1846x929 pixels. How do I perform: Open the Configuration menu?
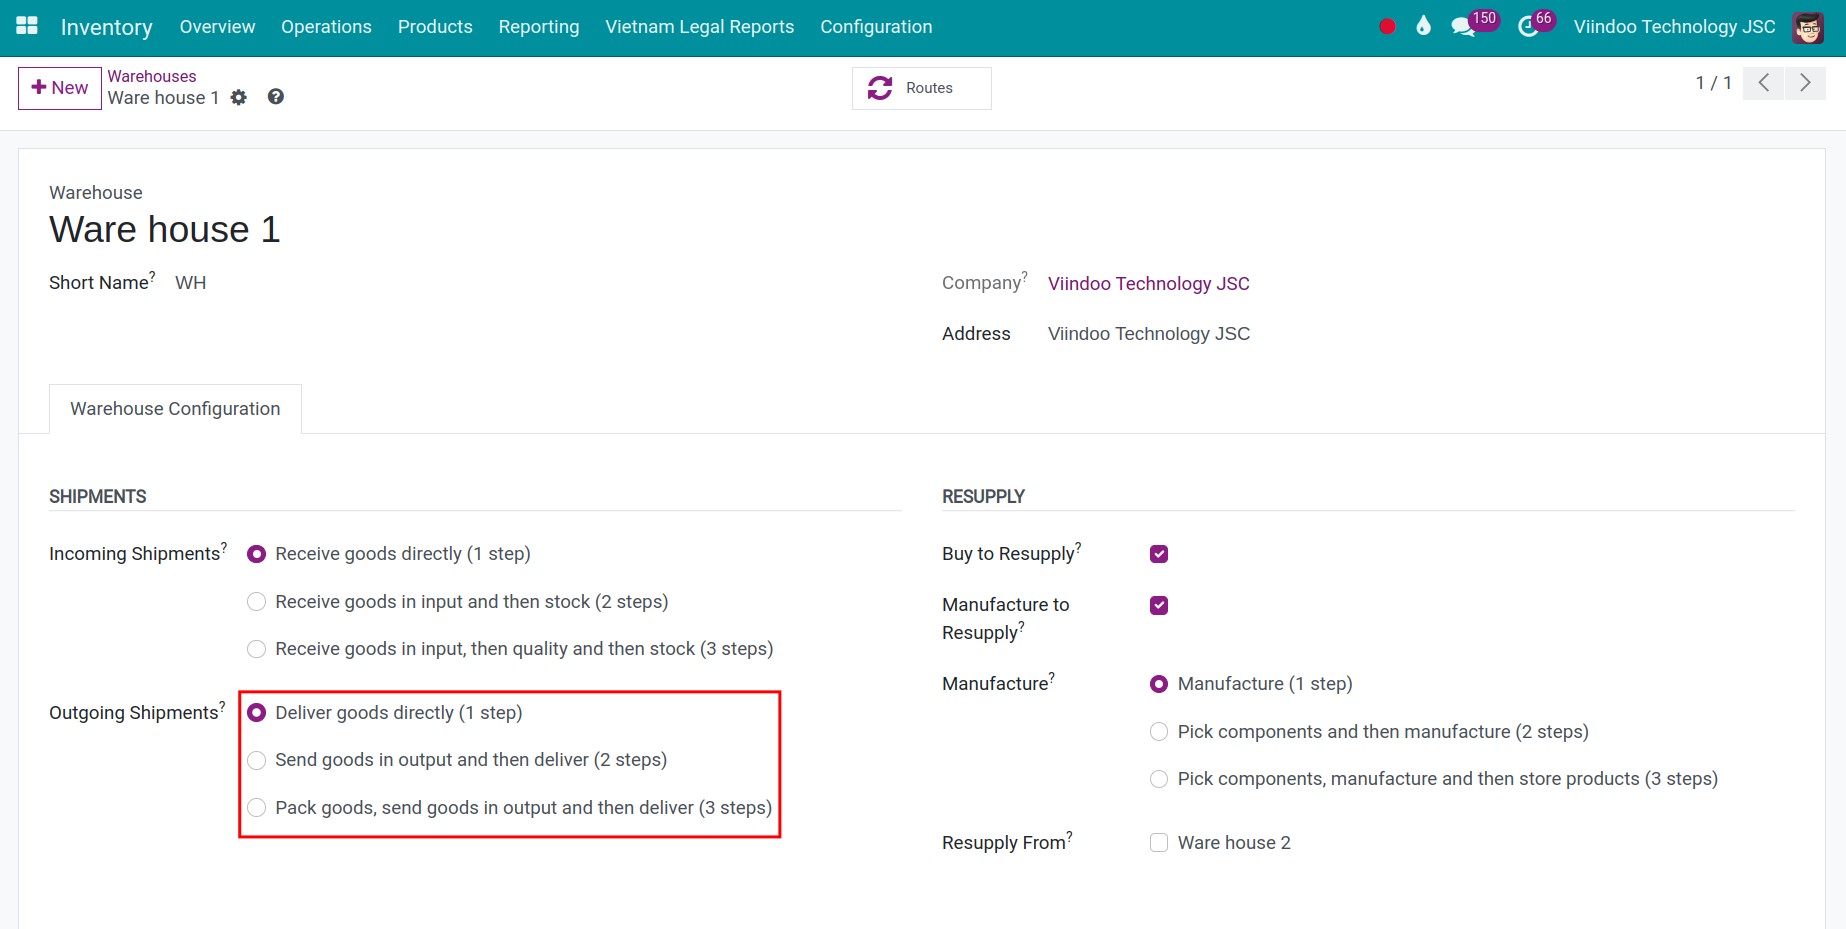(x=876, y=27)
